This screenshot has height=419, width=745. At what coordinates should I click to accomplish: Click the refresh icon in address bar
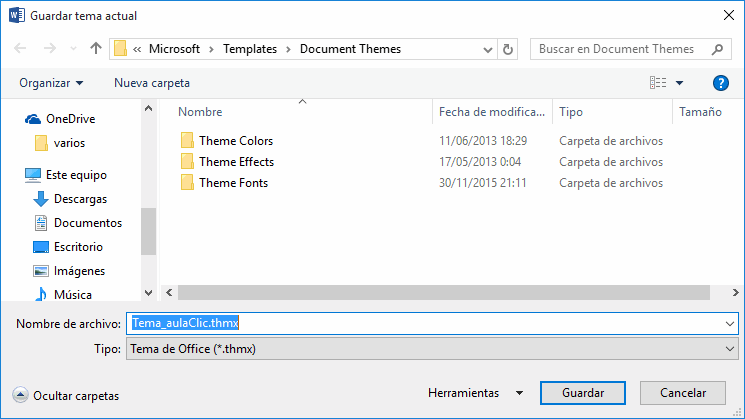509,48
